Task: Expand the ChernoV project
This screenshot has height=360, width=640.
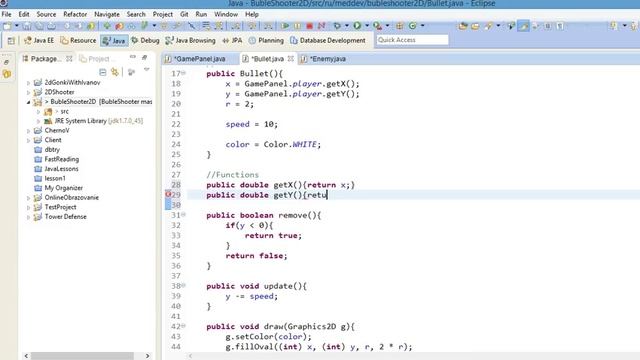Action: [x=28, y=131]
